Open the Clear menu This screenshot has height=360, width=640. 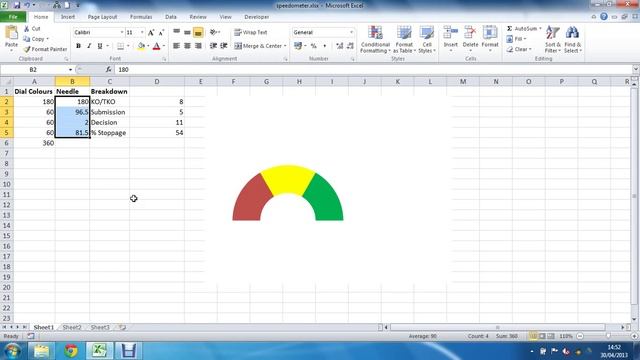click(519, 49)
